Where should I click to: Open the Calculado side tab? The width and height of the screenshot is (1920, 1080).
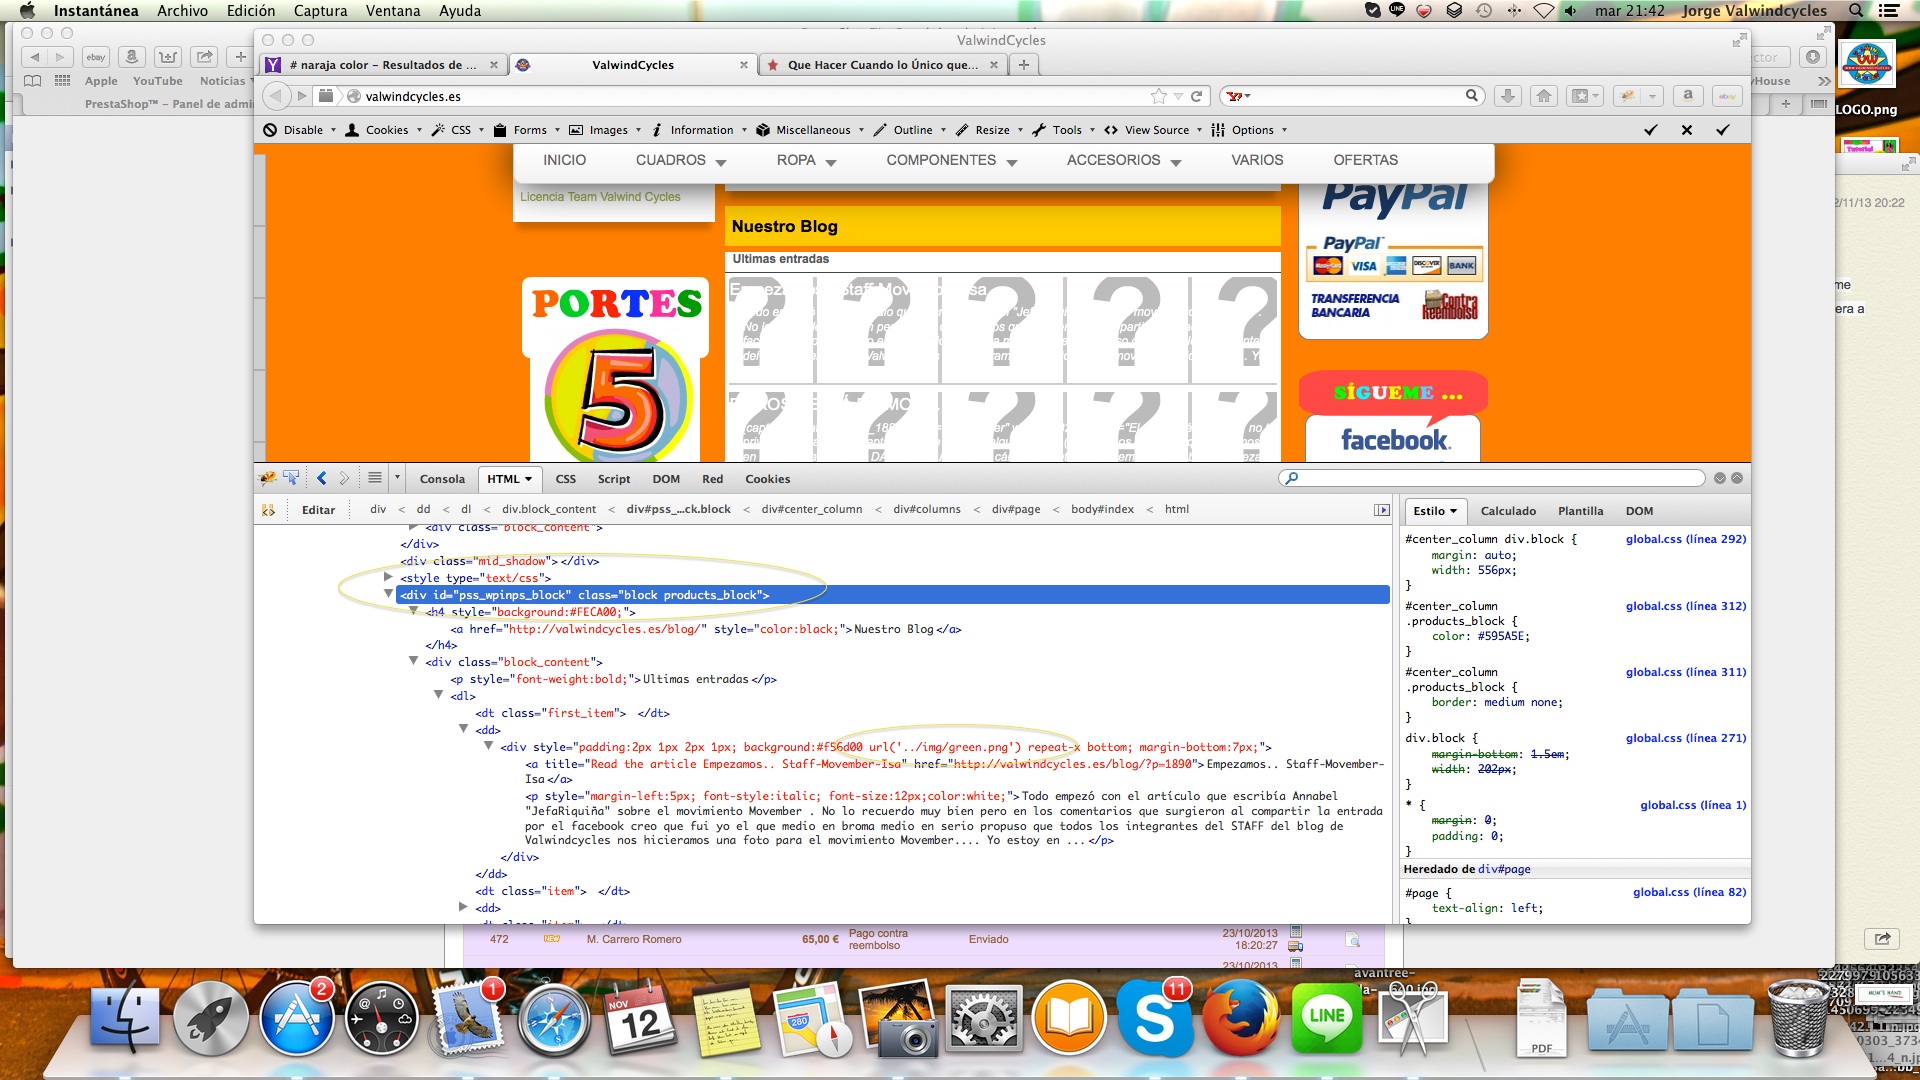point(1507,511)
